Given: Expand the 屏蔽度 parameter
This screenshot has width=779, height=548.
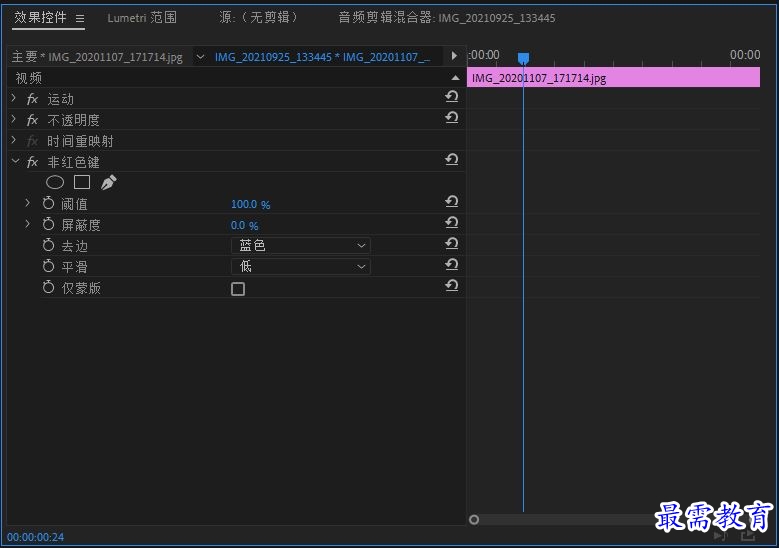Looking at the screenshot, I should (x=28, y=224).
